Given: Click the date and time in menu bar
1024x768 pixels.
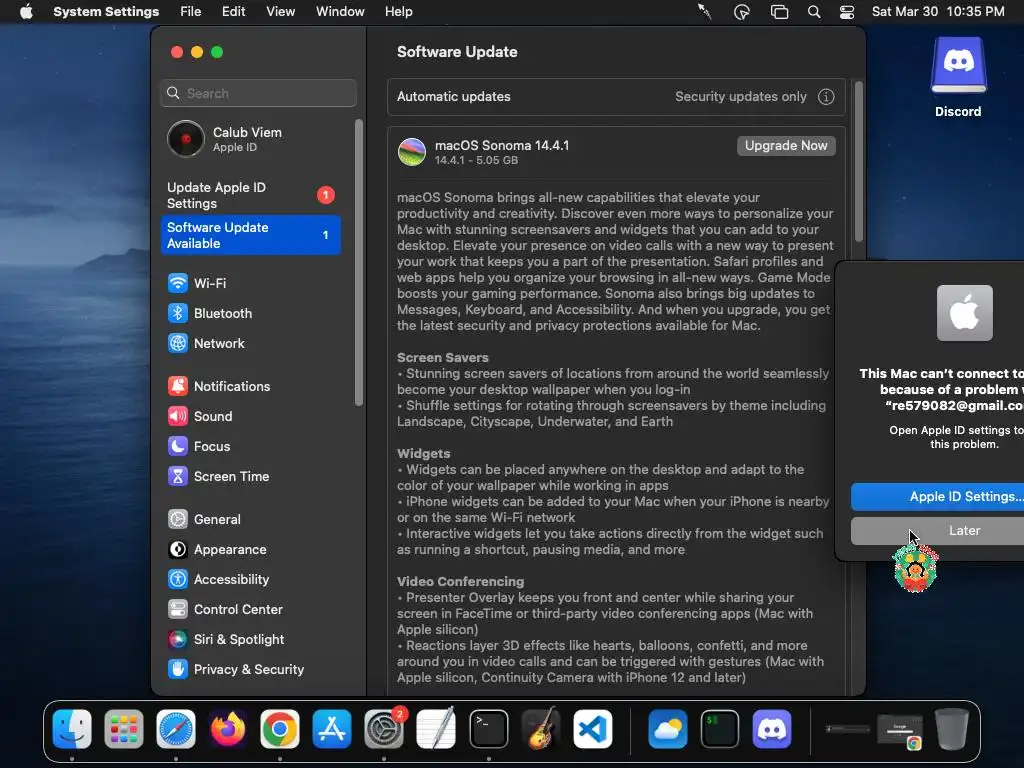Looking at the screenshot, I should pyautogui.click(x=938, y=12).
